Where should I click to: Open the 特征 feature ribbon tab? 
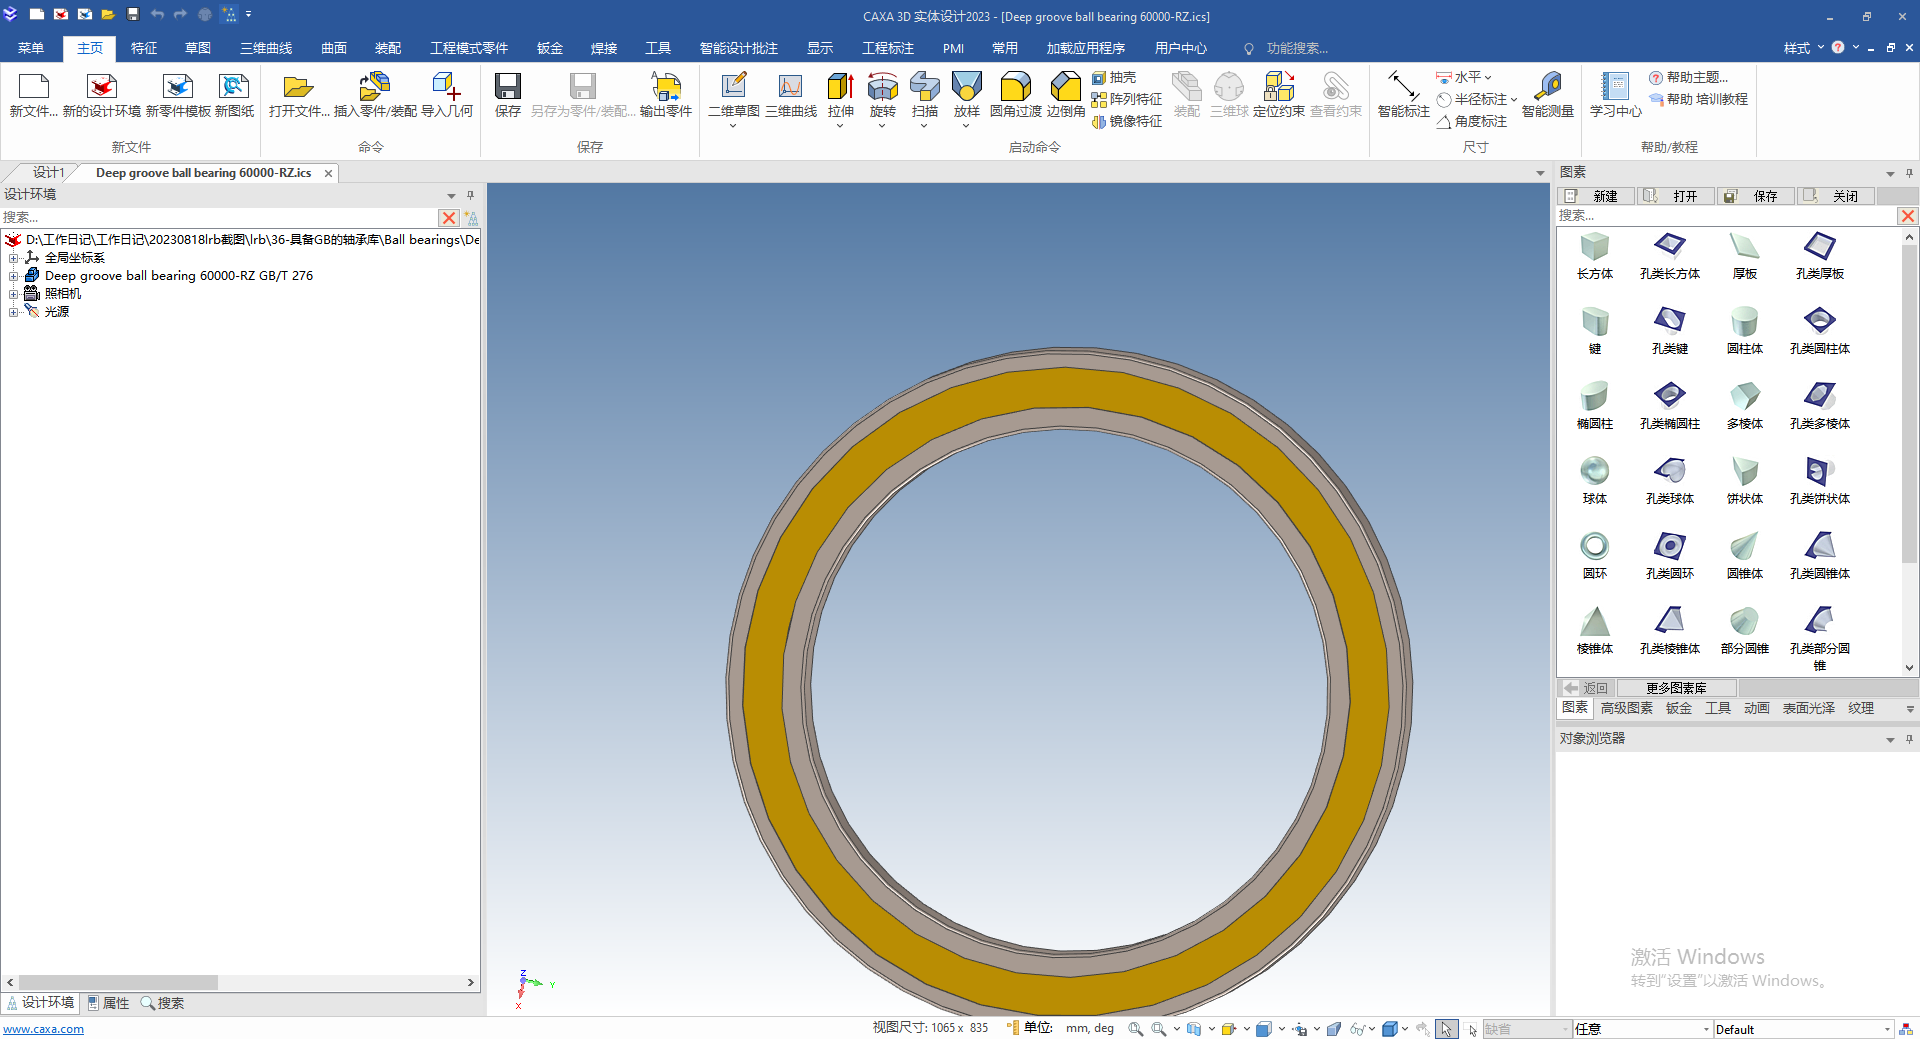(144, 48)
